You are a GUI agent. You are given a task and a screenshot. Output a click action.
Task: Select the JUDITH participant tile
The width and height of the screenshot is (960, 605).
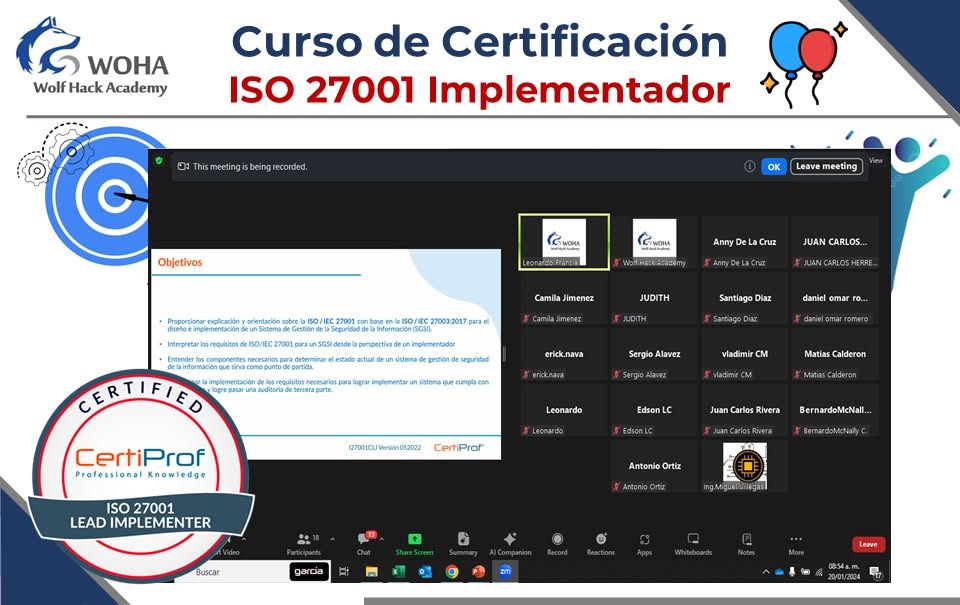(654, 299)
